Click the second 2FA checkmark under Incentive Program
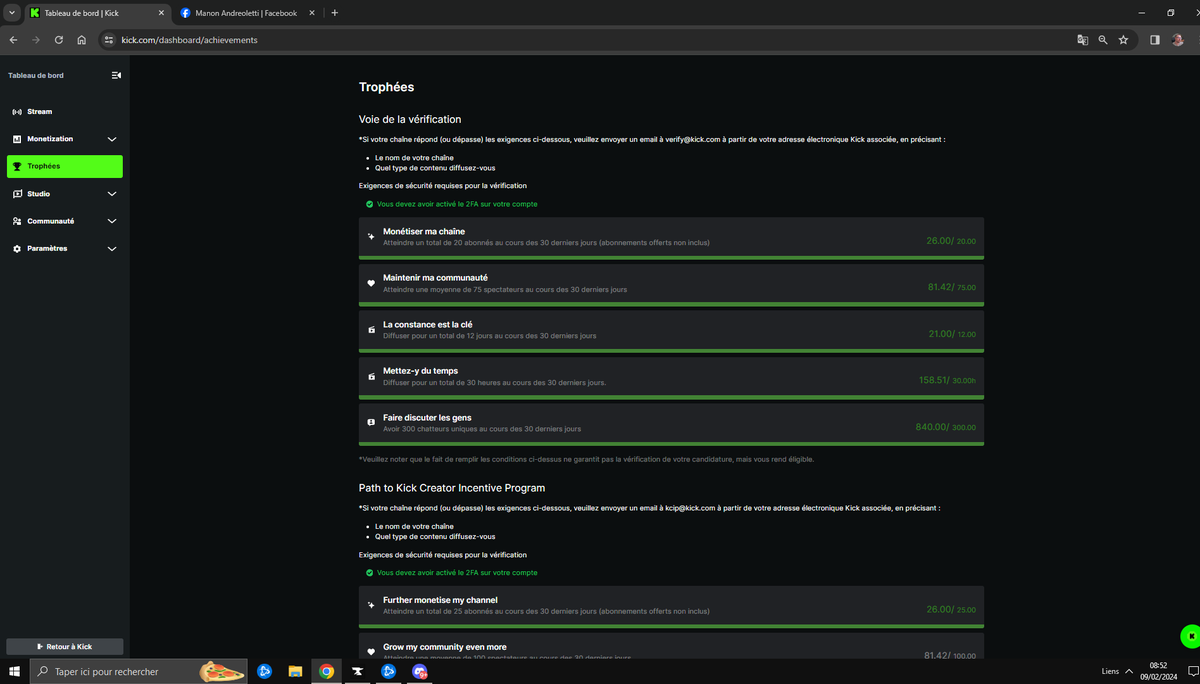Screen dimensions: 1200x684 coord(370,573)
